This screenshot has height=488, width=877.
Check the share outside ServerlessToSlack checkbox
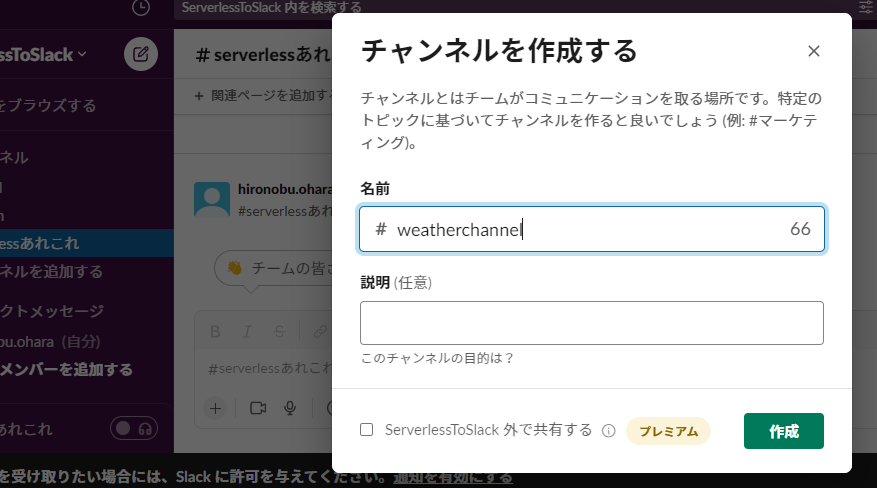pyautogui.click(x=366, y=429)
